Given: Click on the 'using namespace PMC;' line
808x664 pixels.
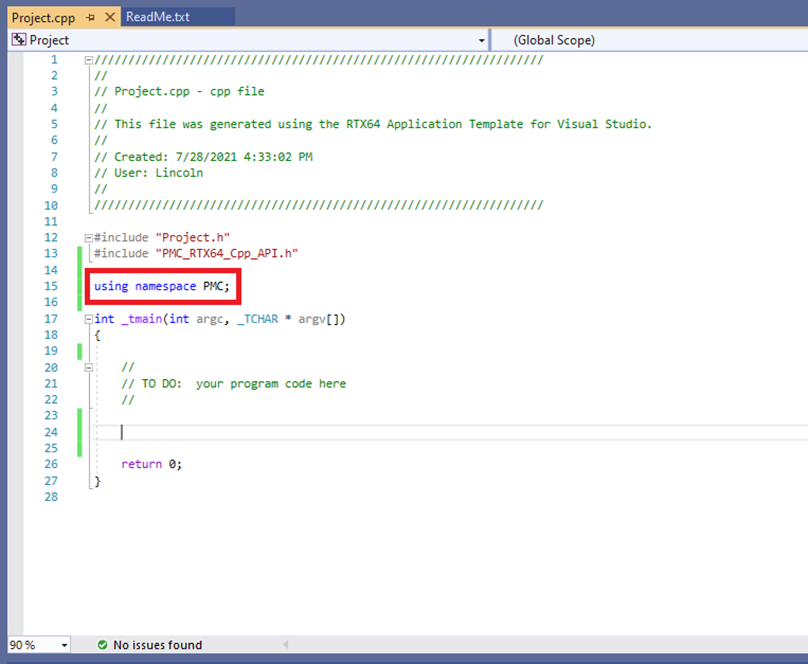Looking at the screenshot, I should pyautogui.click(x=162, y=287).
